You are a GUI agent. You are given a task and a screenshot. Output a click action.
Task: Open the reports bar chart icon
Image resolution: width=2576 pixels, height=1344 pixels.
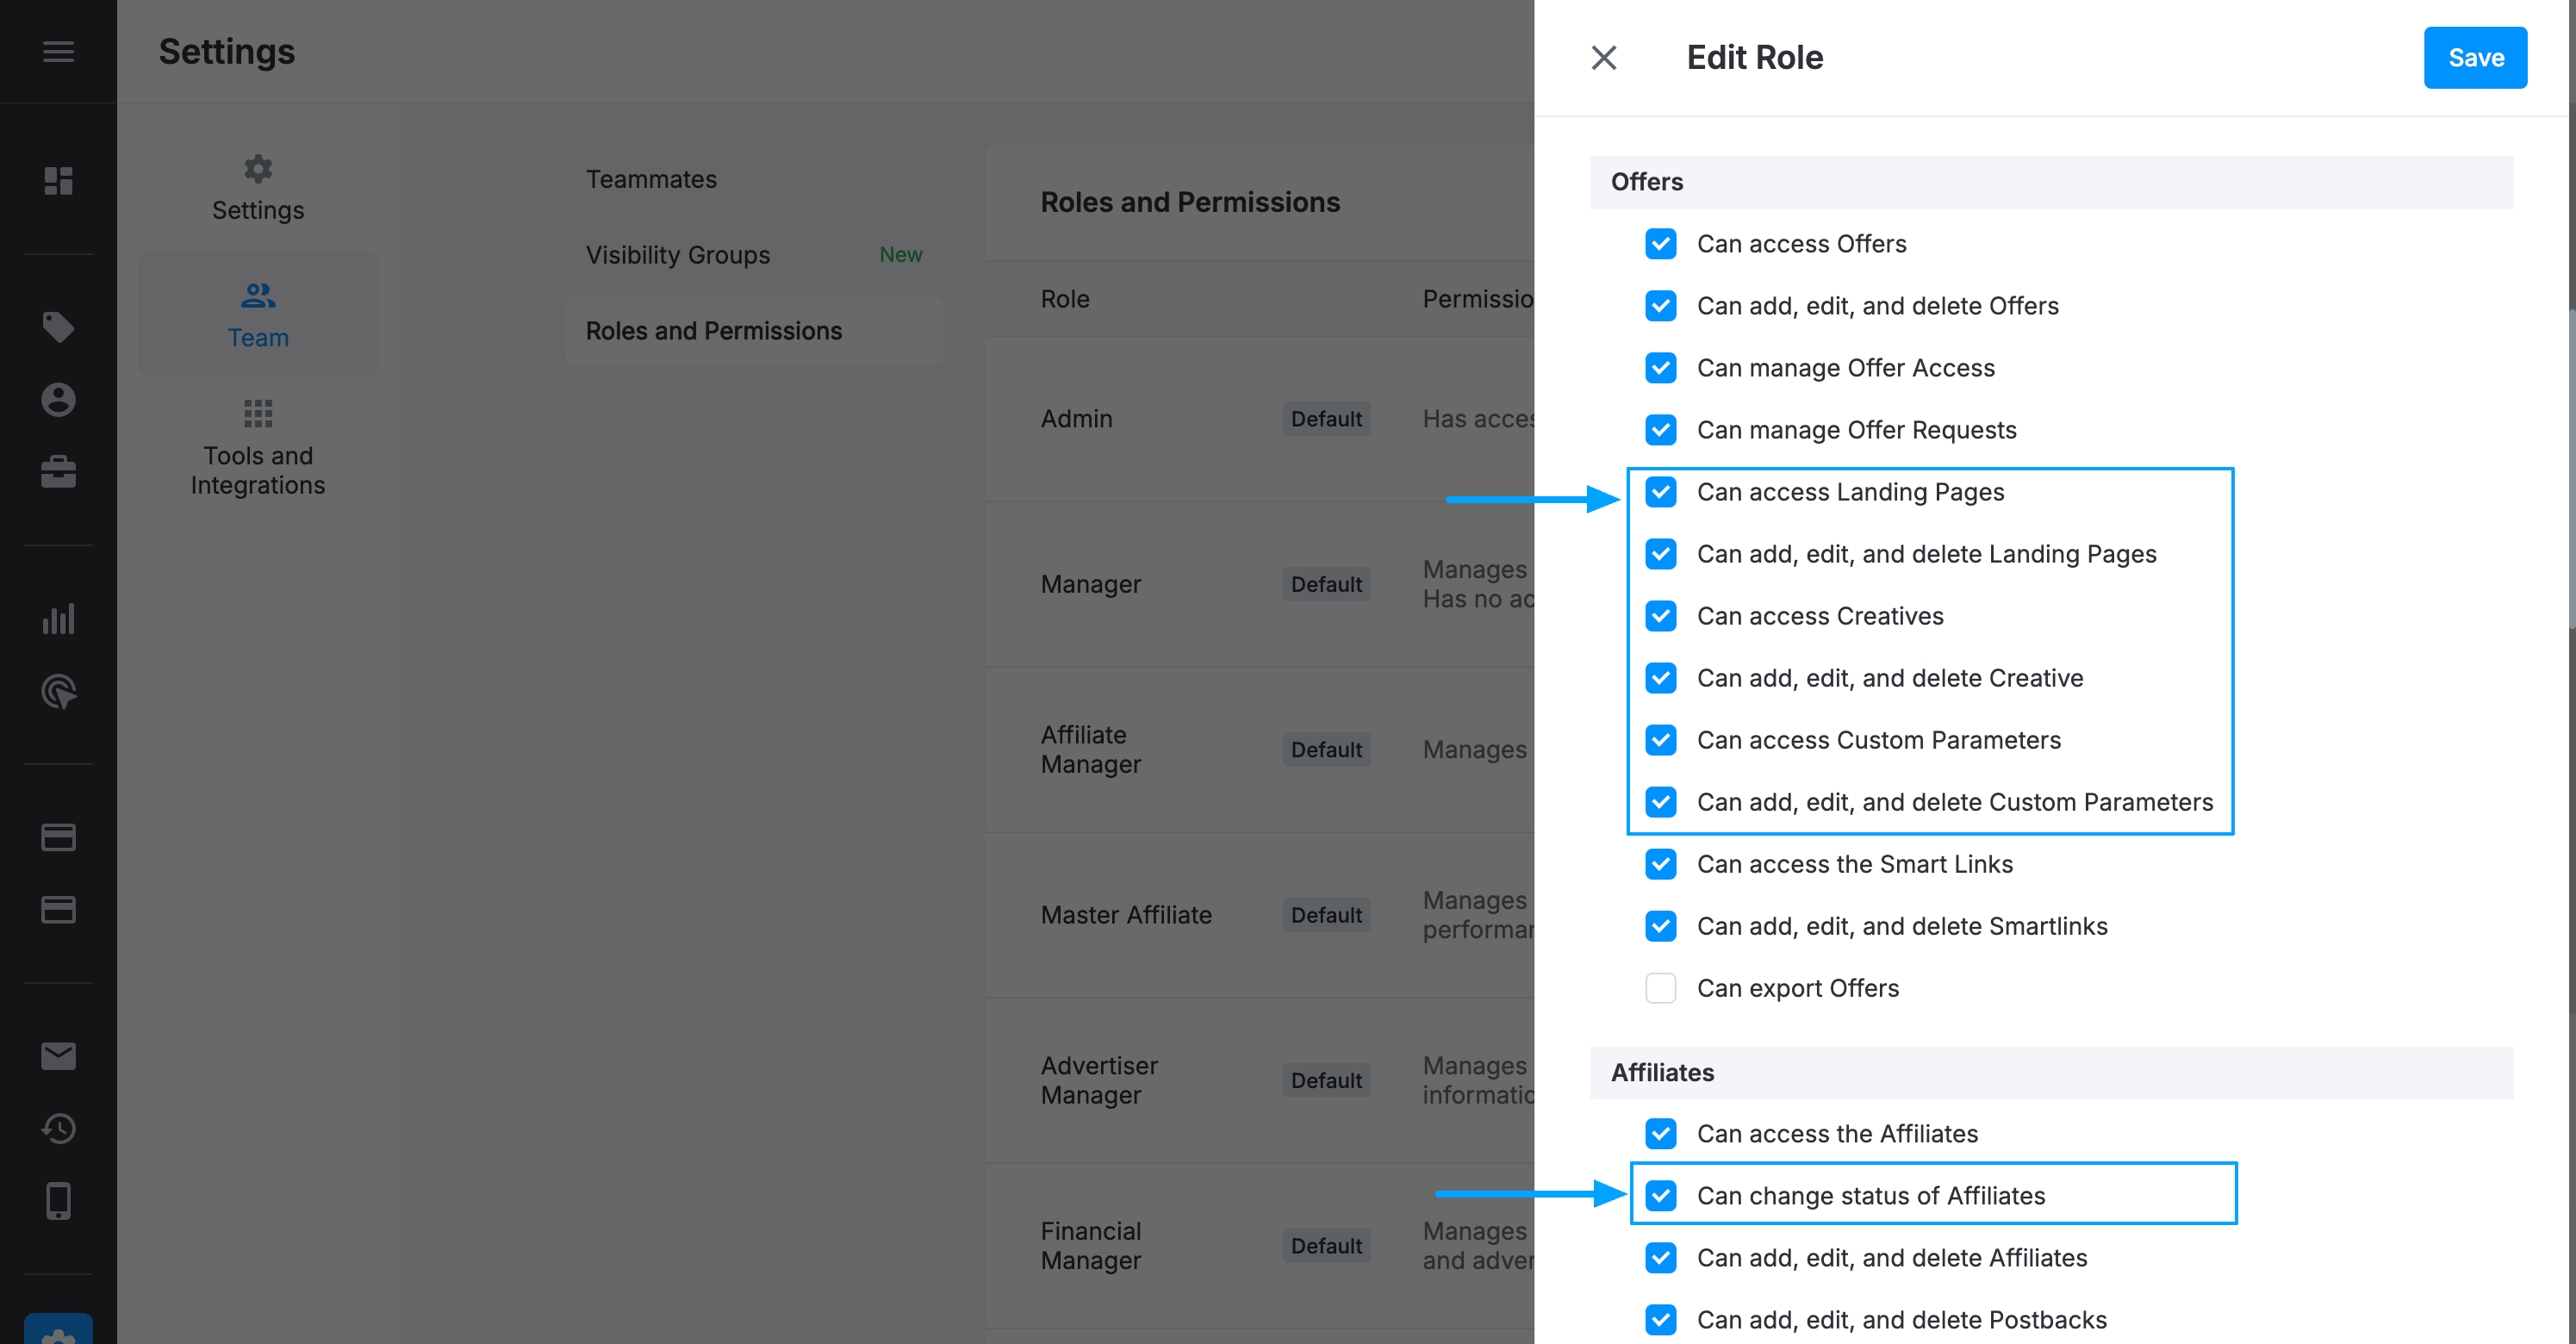pos(58,618)
